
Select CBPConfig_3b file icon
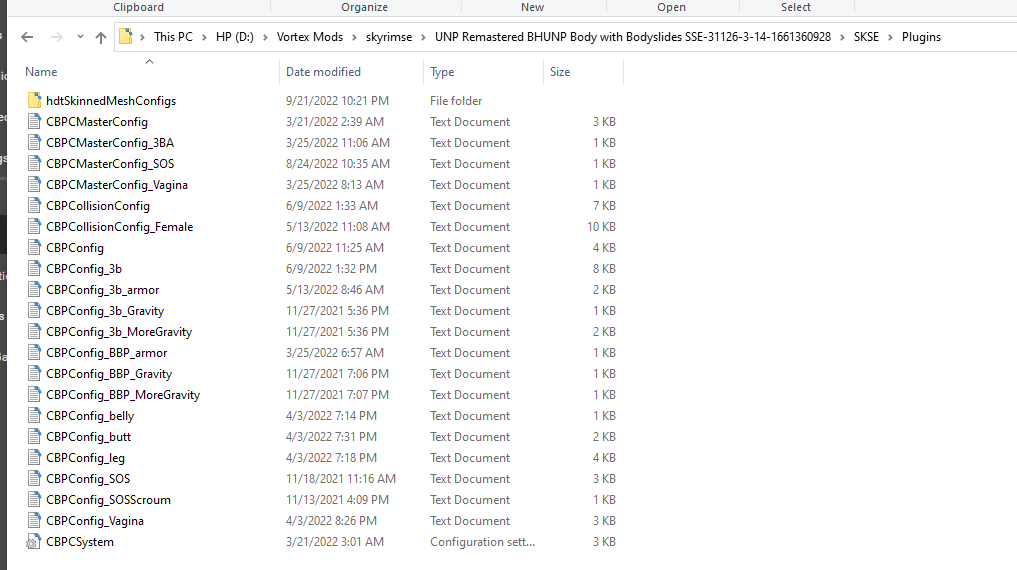coord(34,268)
